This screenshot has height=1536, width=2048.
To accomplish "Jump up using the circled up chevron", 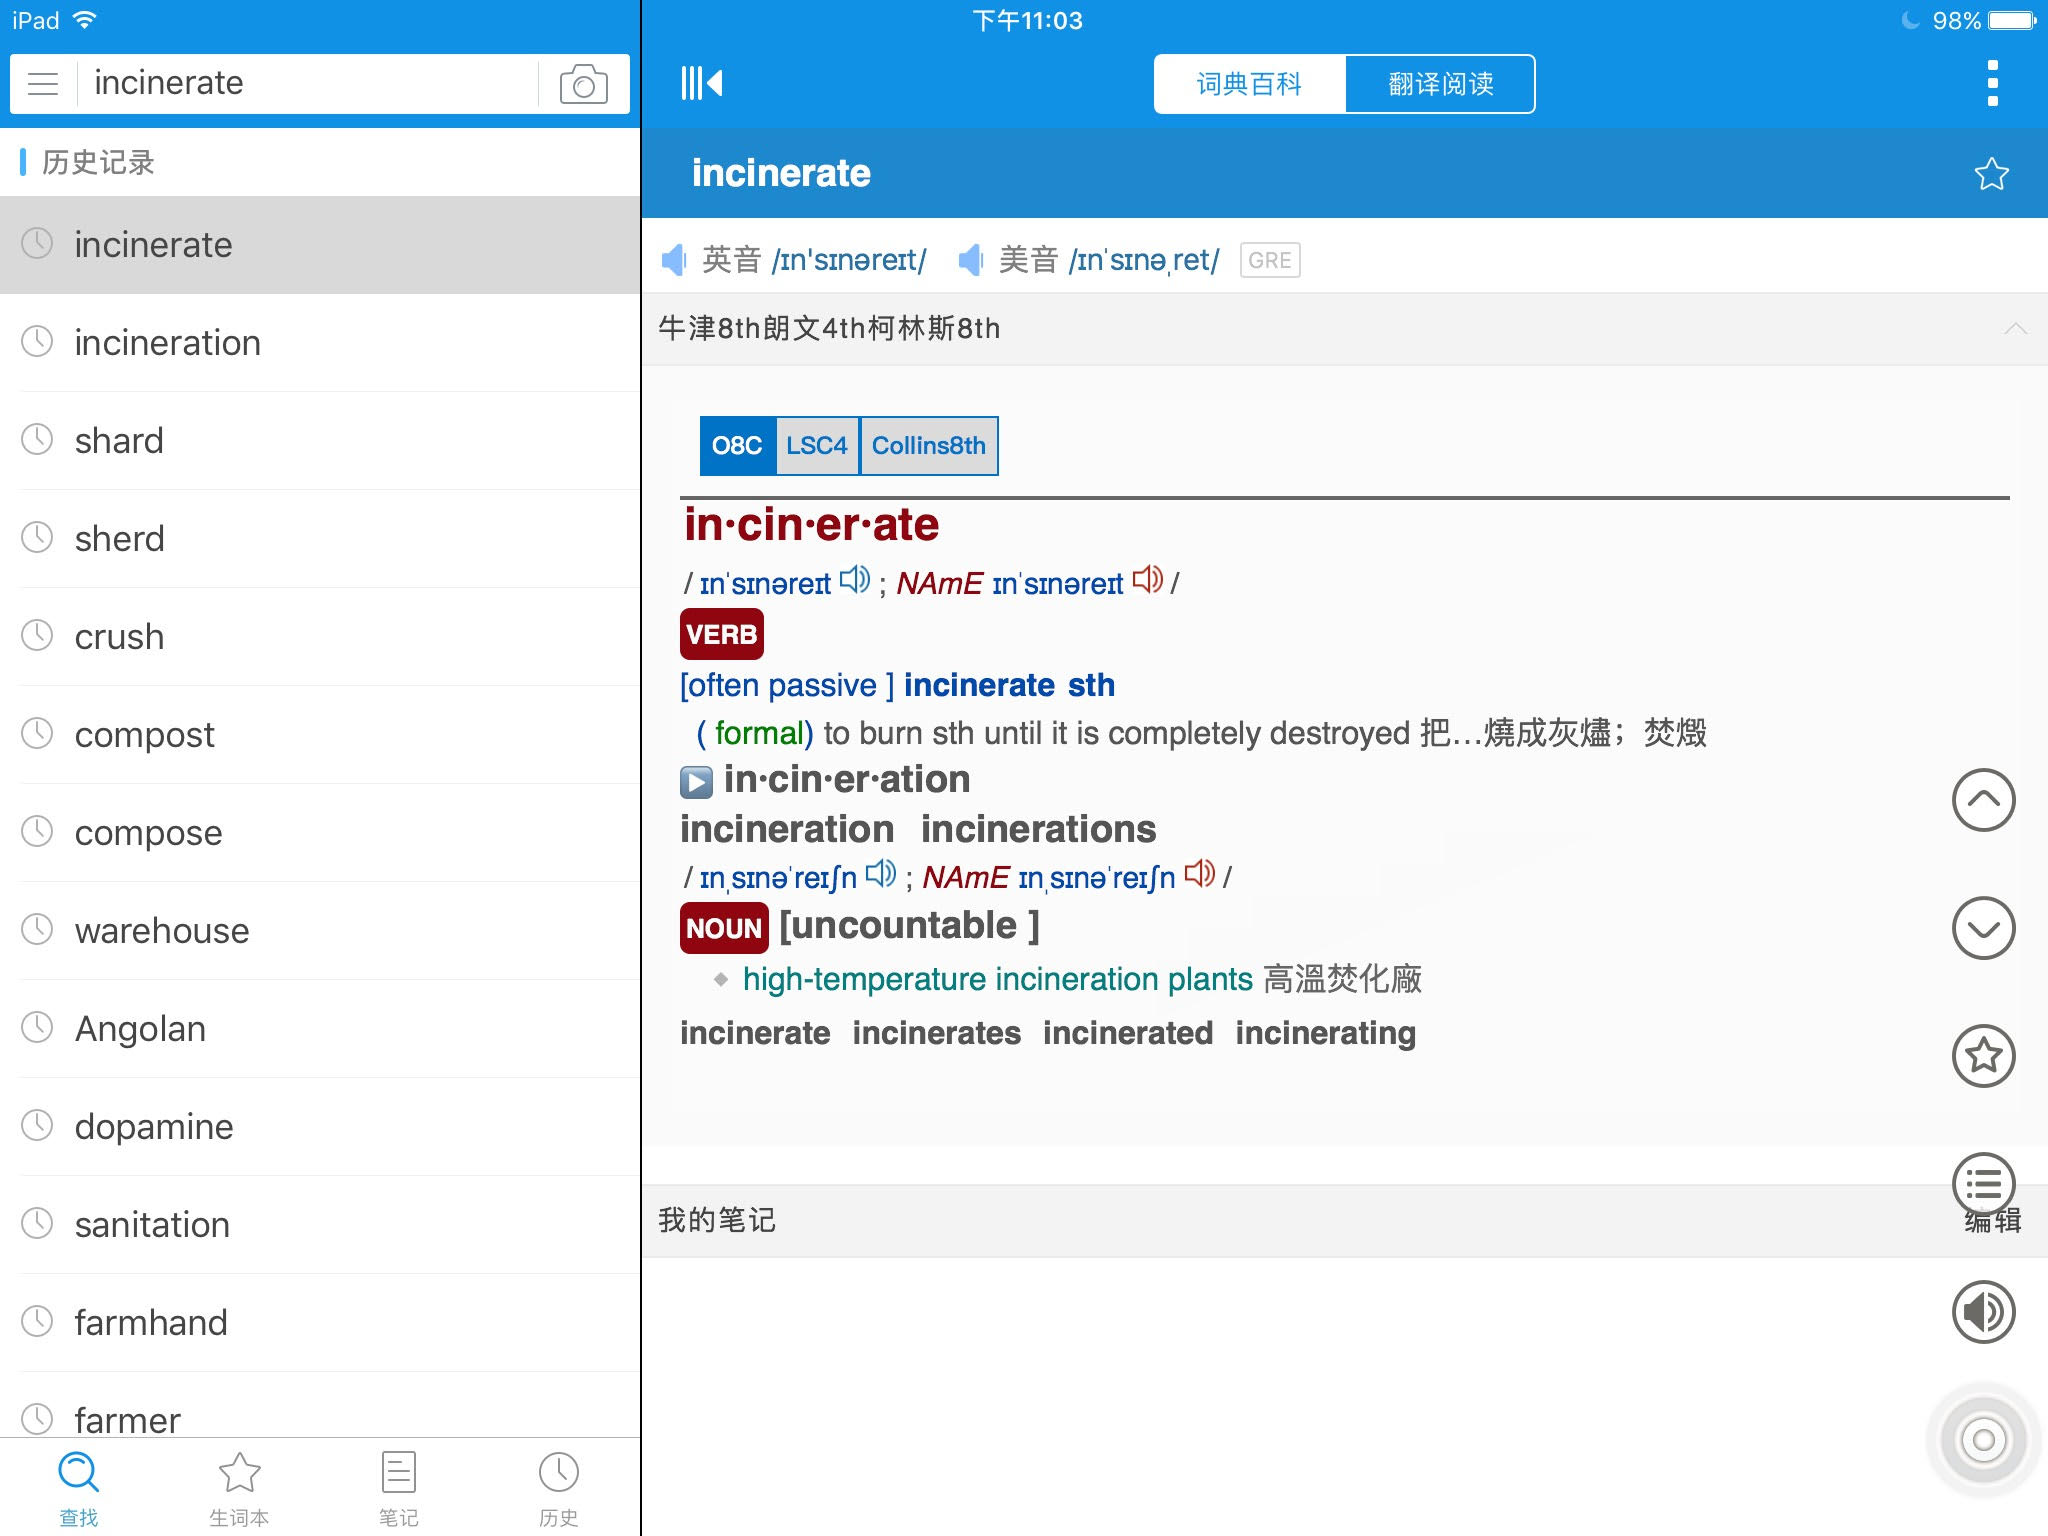I will click(1982, 800).
